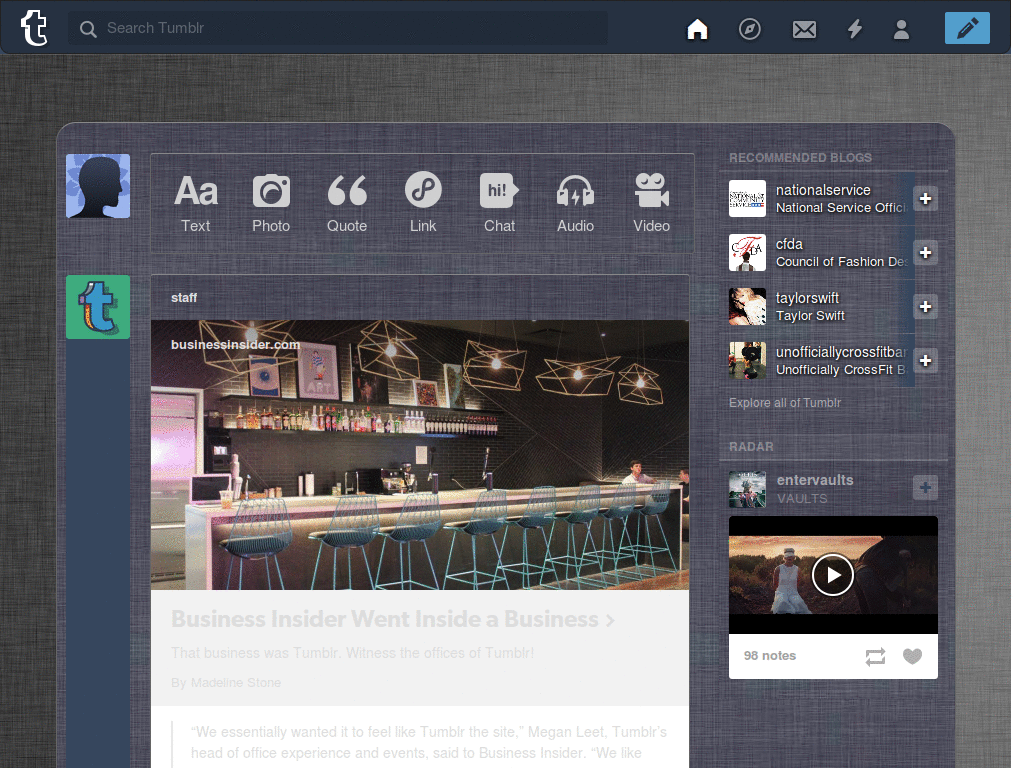Click the RECOMMENDED BLOGS heading

801,158
